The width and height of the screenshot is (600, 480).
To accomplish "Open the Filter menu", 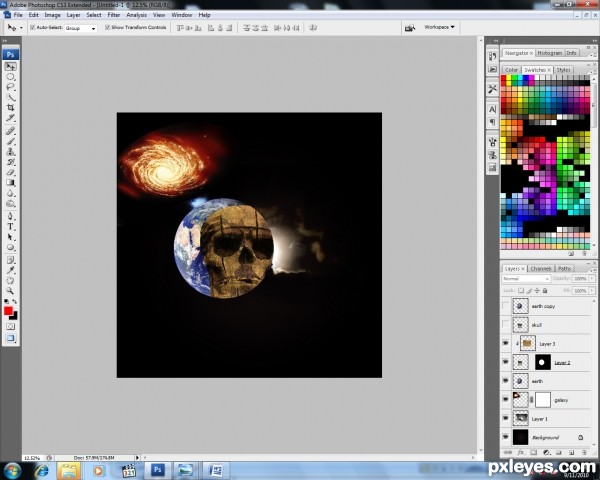I will pos(114,15).
